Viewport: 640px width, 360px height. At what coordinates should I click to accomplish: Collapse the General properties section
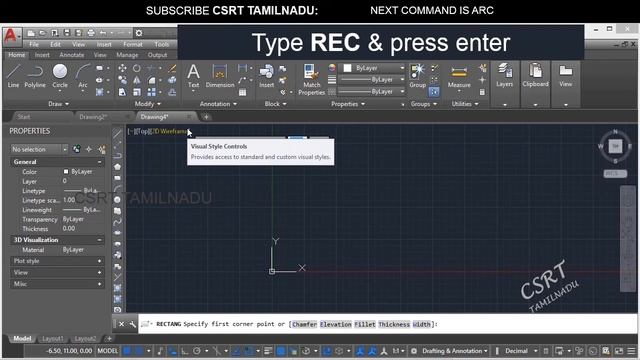(x=99, y=162)
